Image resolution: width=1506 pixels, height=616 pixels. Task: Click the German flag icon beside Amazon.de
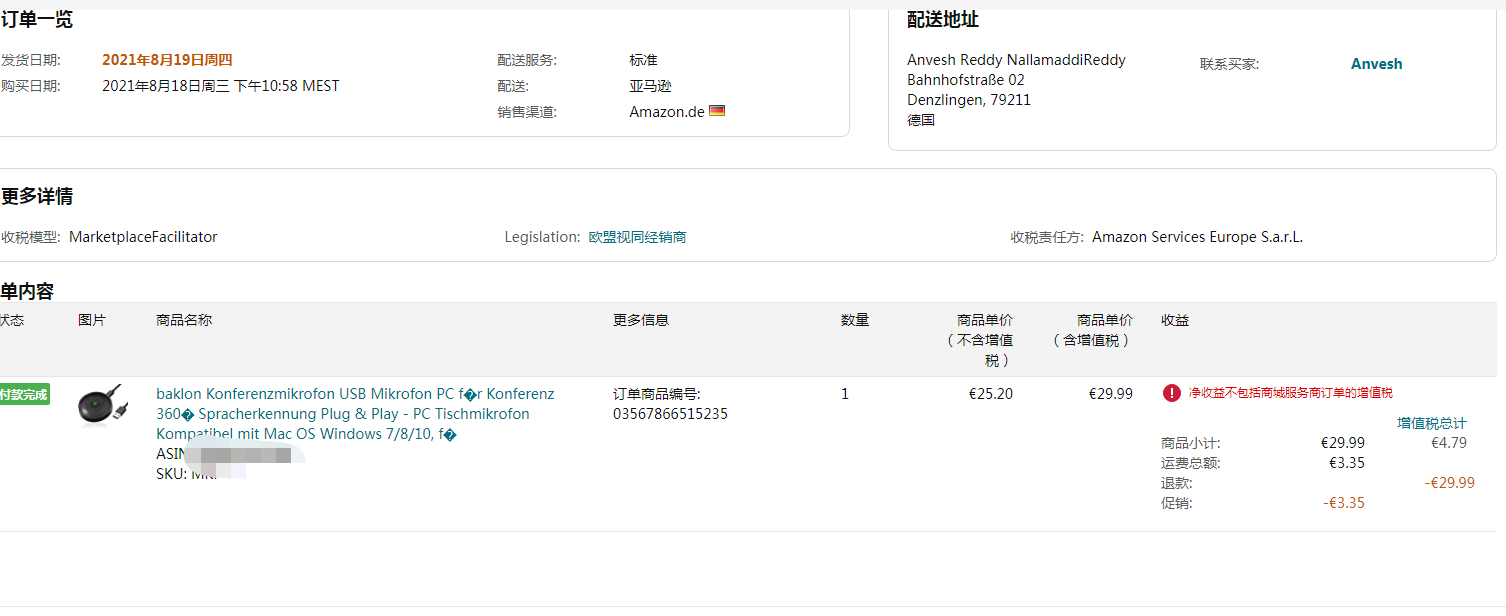point(717,111)
